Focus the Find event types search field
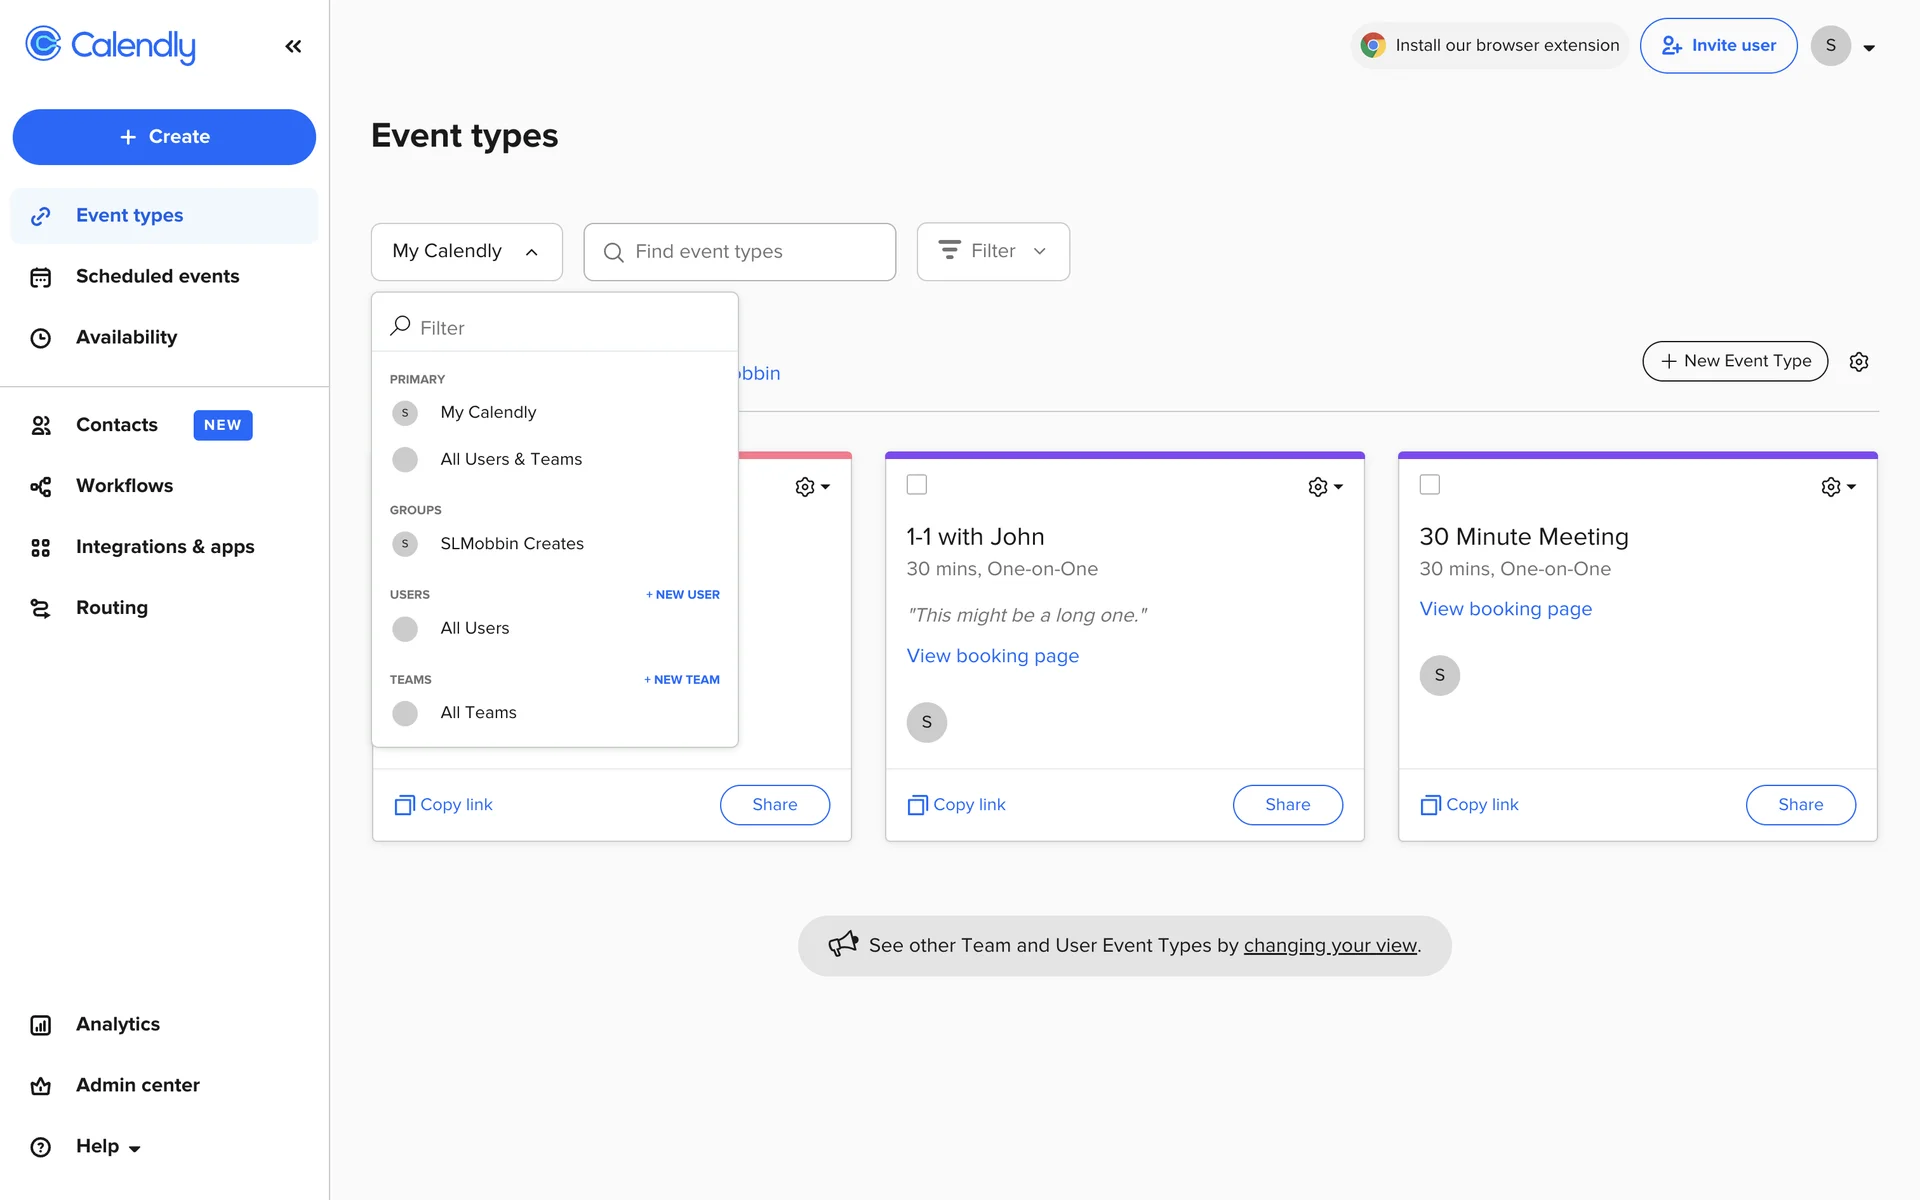 click(740, 252)
